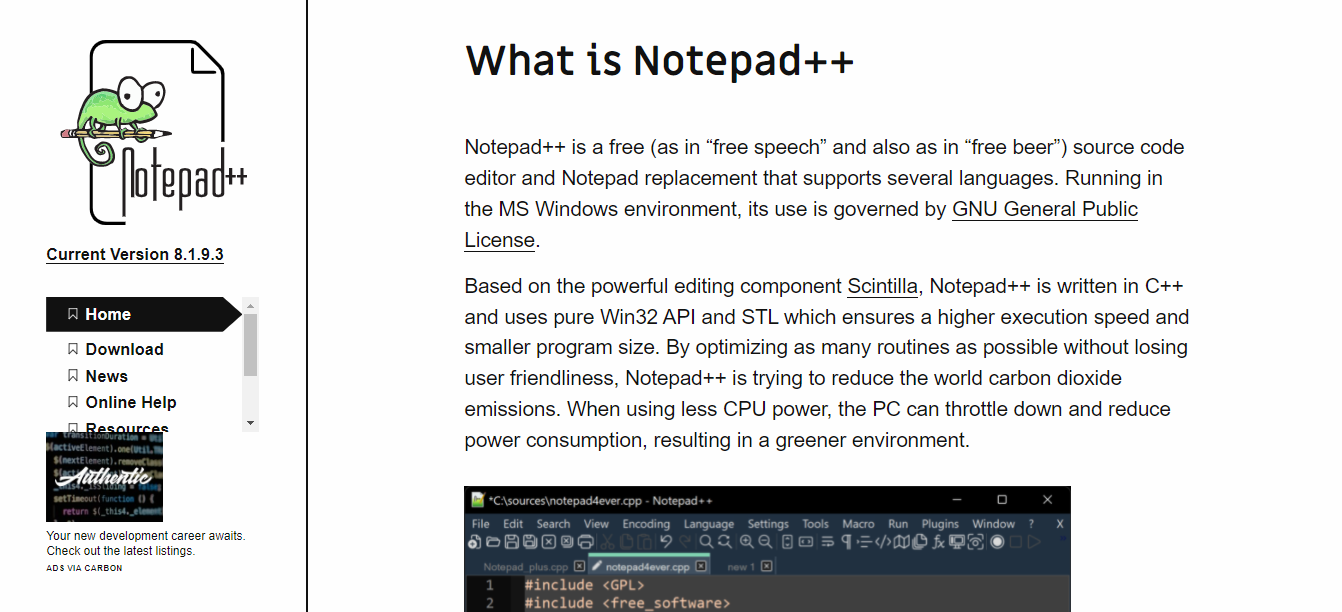1342x612 pixels.
Task: Click the Zoom Out icon in the toolbar
Action: point(765,542)
